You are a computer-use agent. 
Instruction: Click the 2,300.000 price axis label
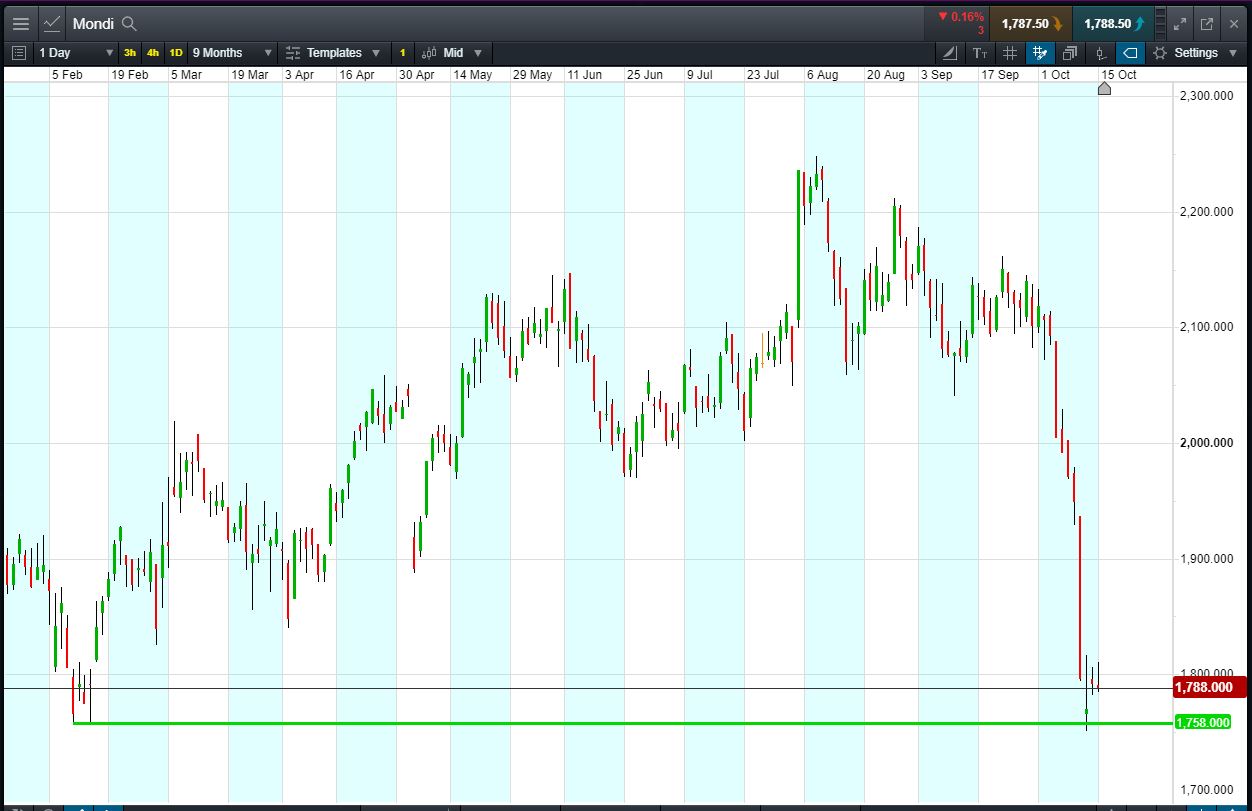tap(1206, 96)
